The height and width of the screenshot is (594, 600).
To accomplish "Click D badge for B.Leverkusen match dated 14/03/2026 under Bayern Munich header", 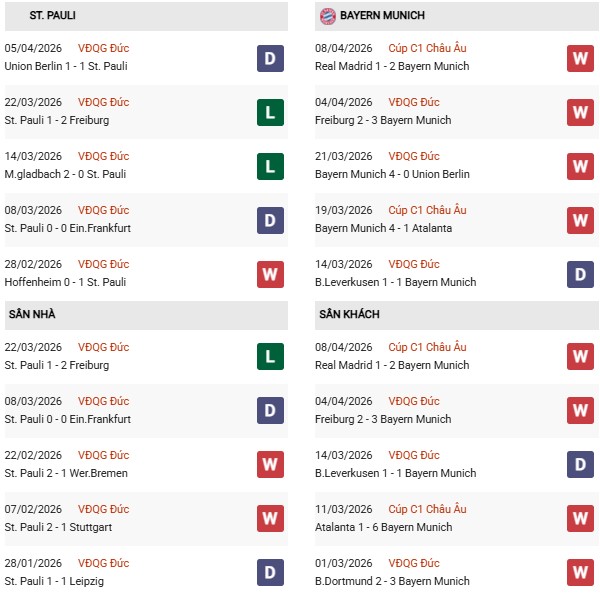I will tap(580, 274).
